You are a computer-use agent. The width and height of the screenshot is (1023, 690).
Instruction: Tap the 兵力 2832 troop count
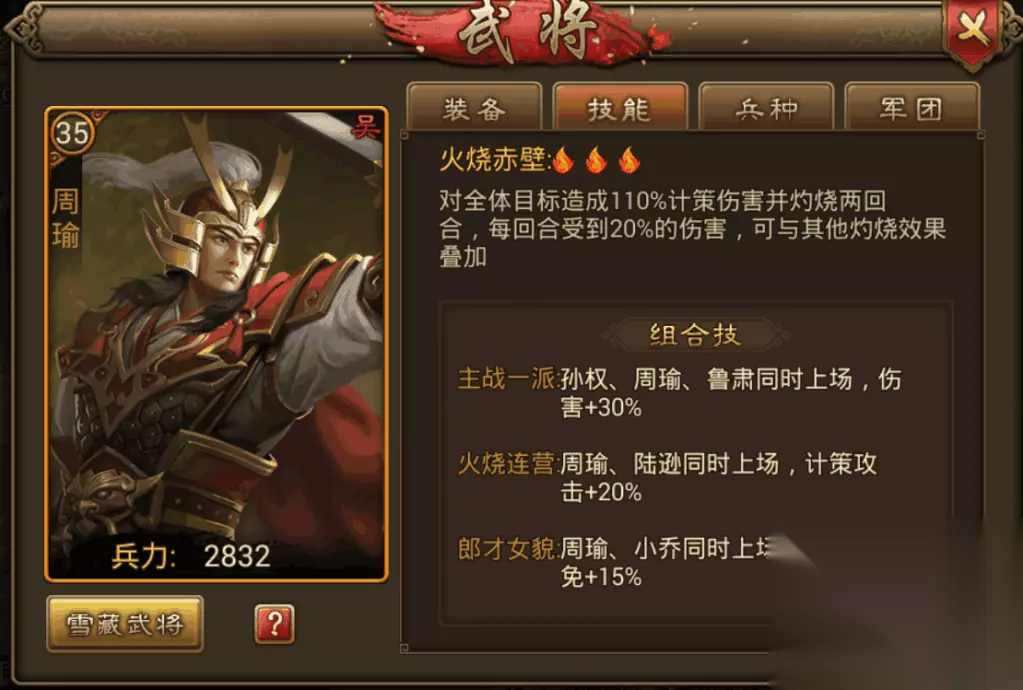(x=191, y=556)
